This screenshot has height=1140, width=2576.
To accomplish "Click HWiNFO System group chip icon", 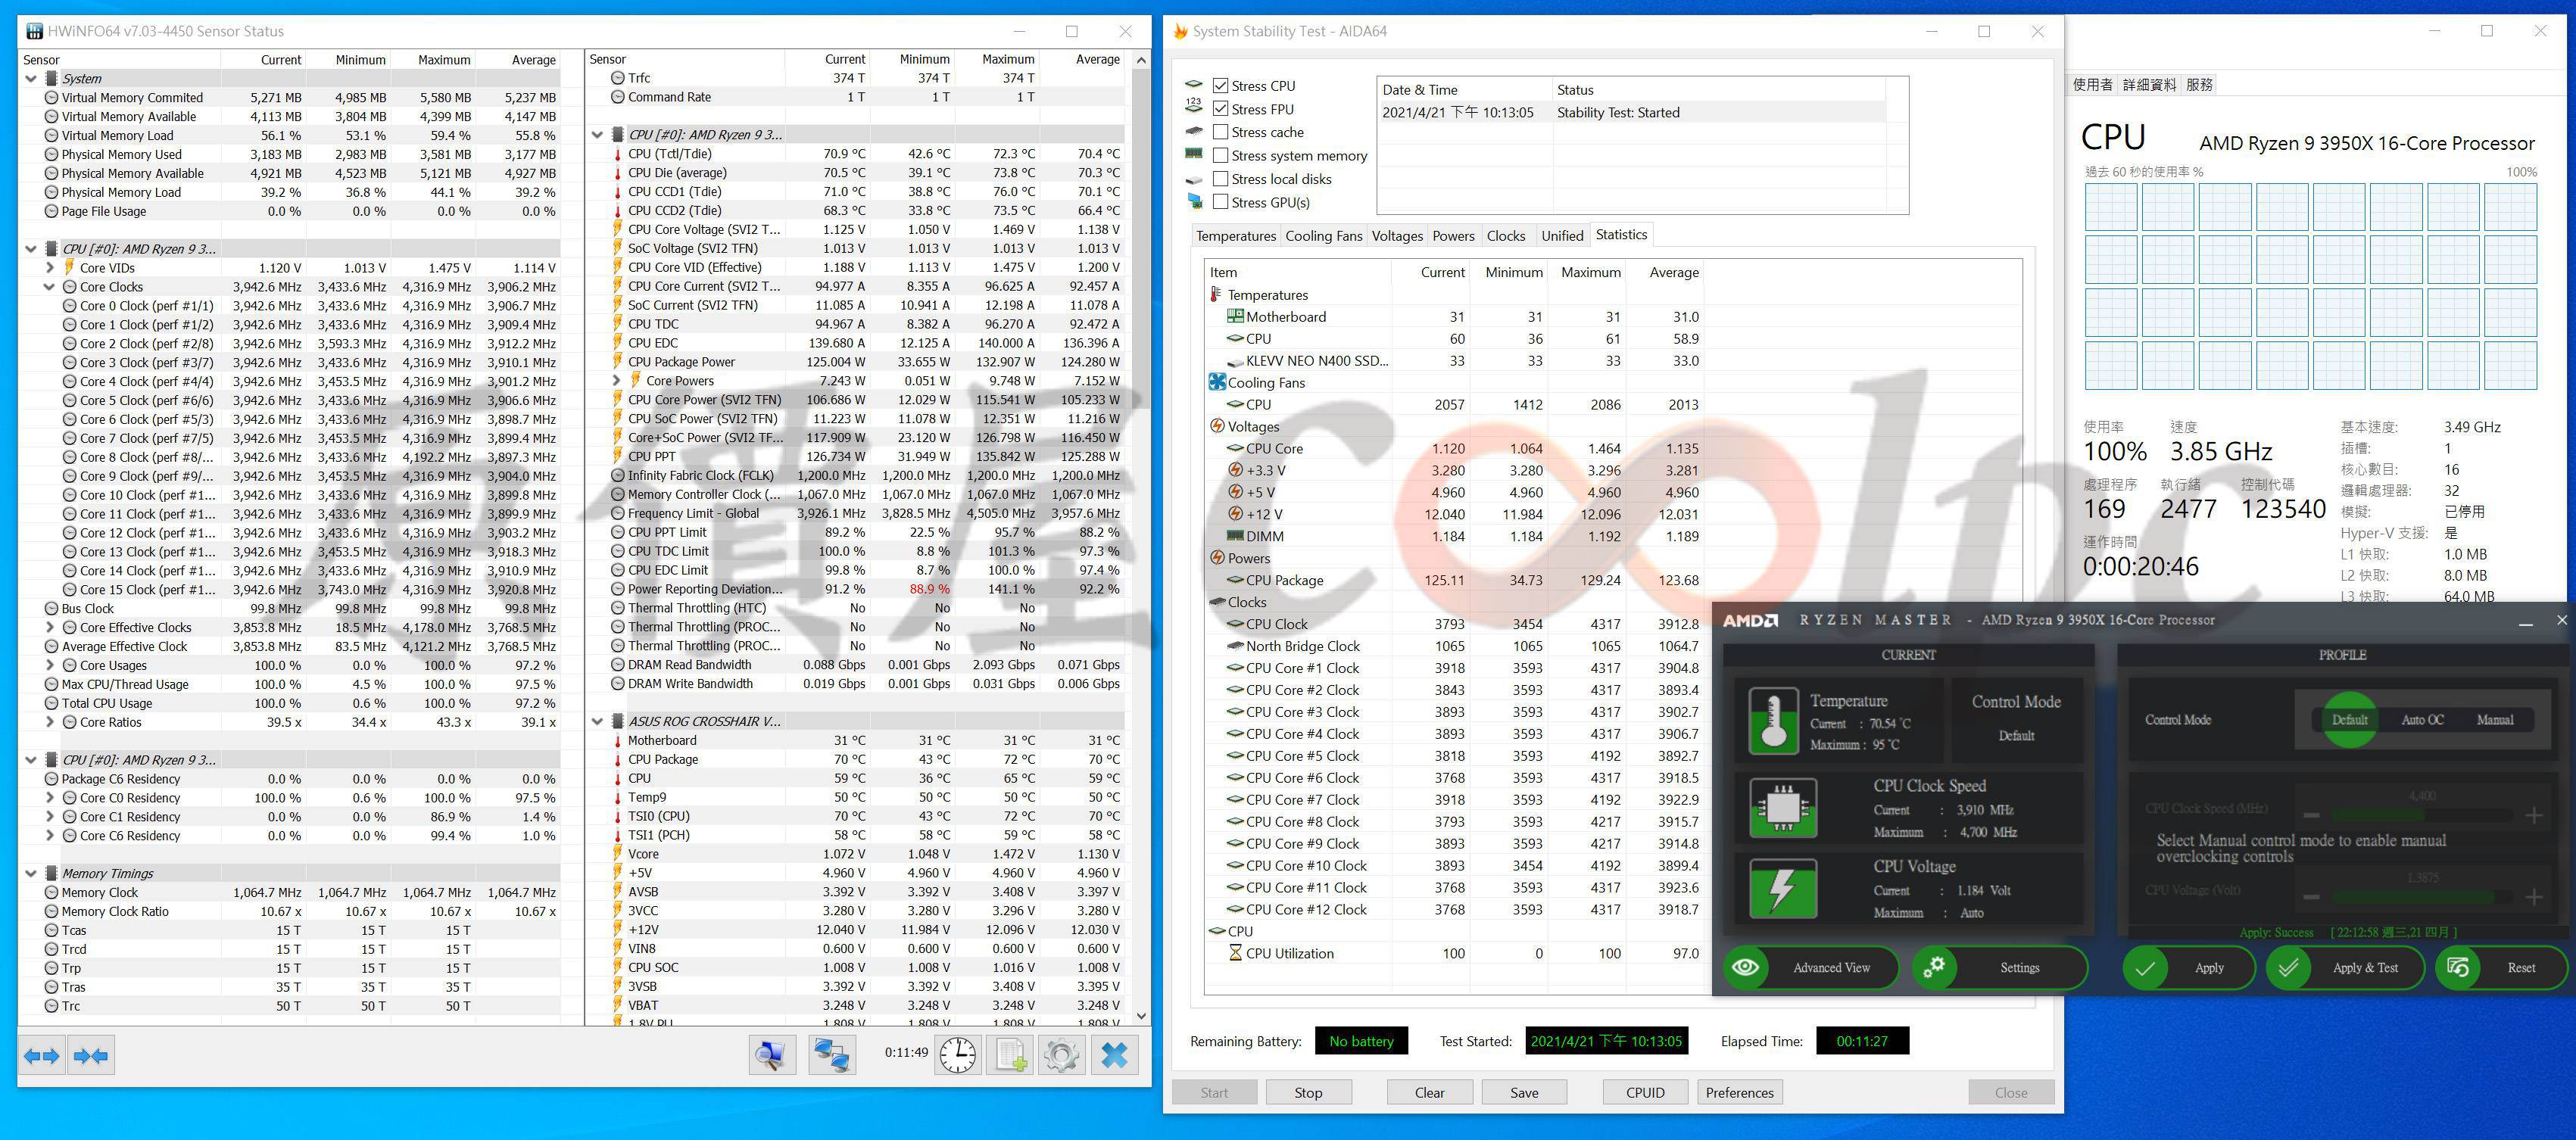I will [50, 78].
